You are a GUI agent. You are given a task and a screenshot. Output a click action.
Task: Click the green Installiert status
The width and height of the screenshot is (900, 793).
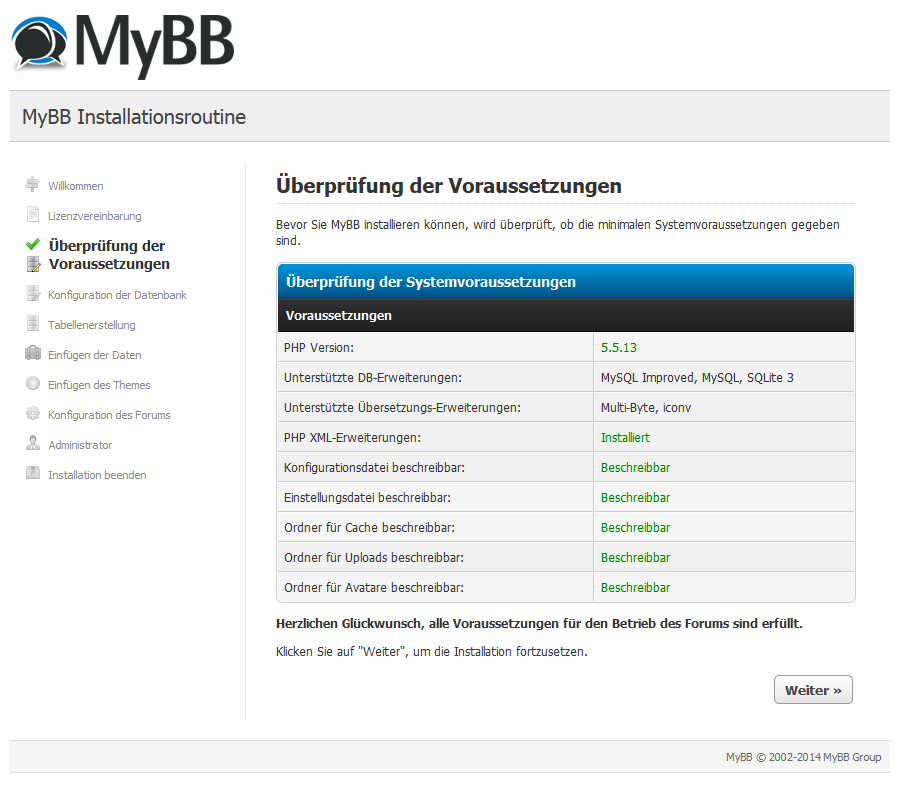pyautogui.click(x=625, y=438)
